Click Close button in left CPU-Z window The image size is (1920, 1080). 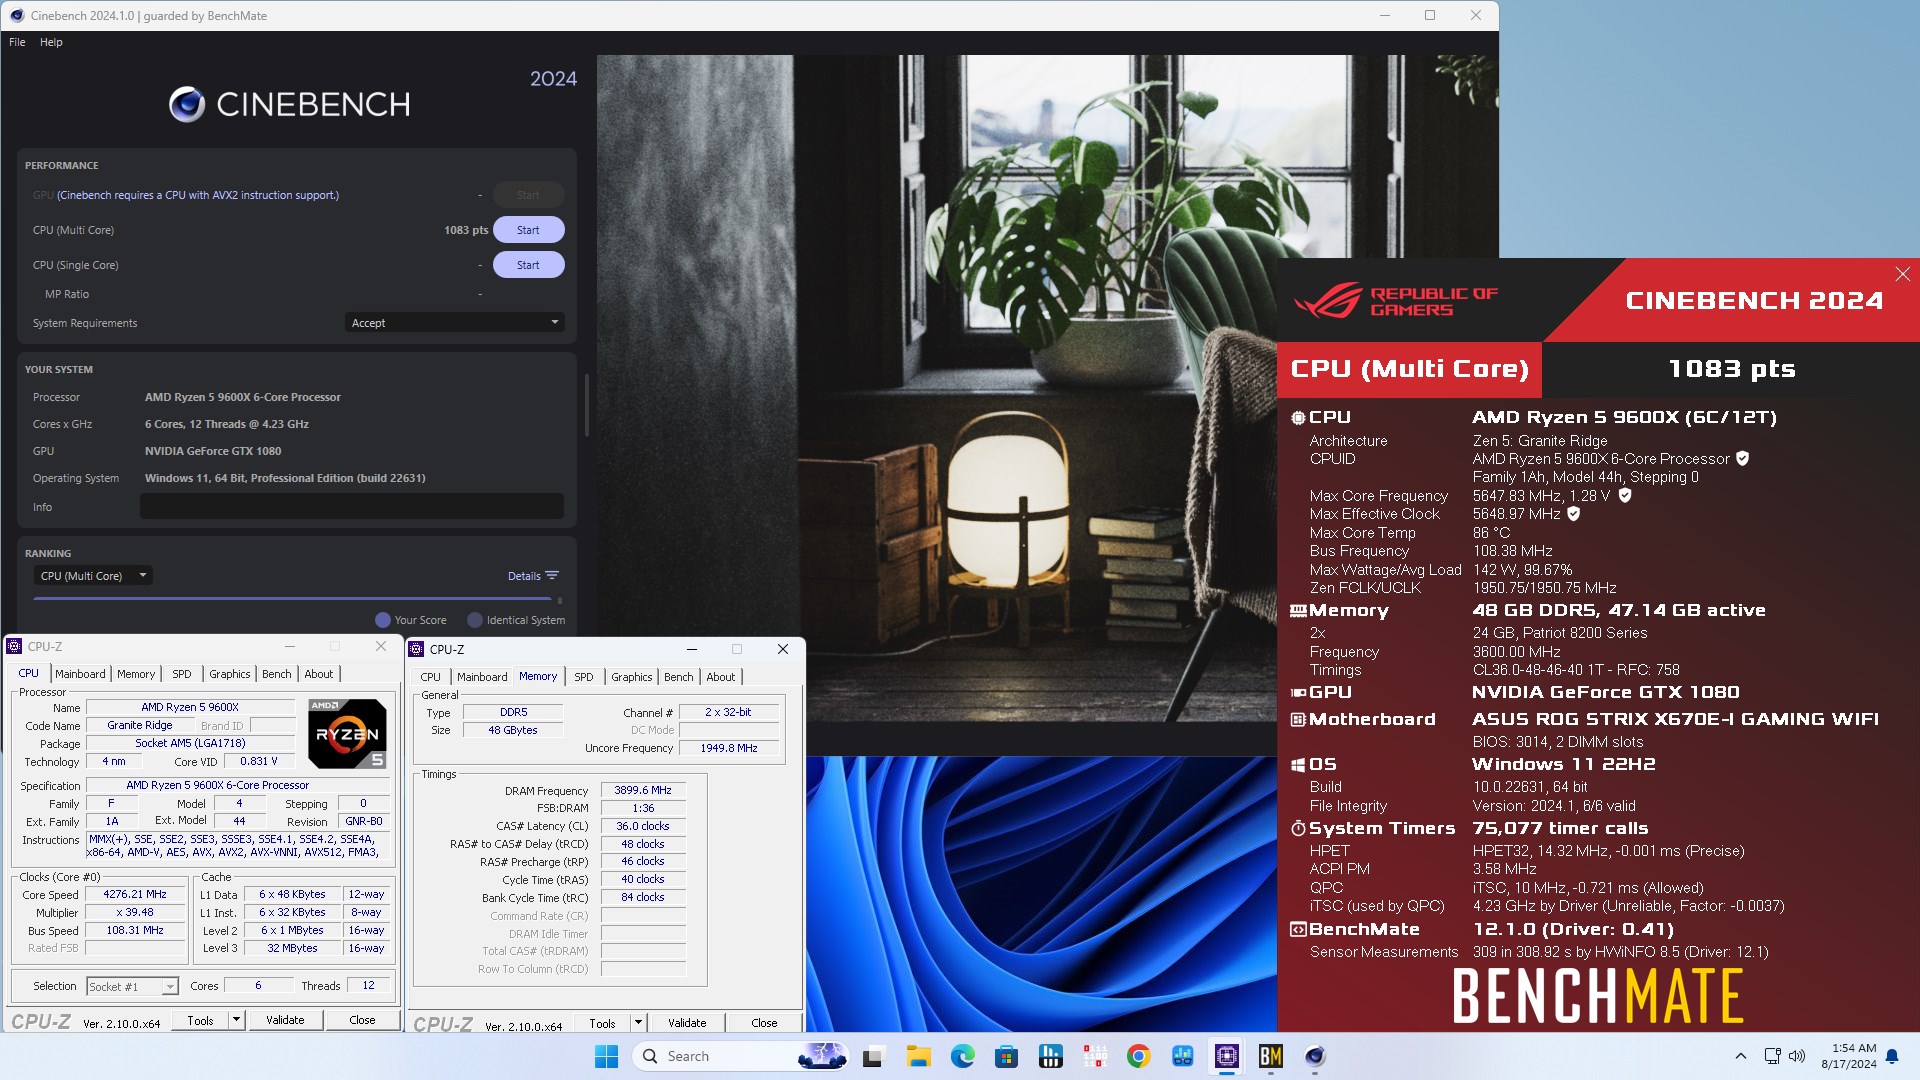(362, 1021)
